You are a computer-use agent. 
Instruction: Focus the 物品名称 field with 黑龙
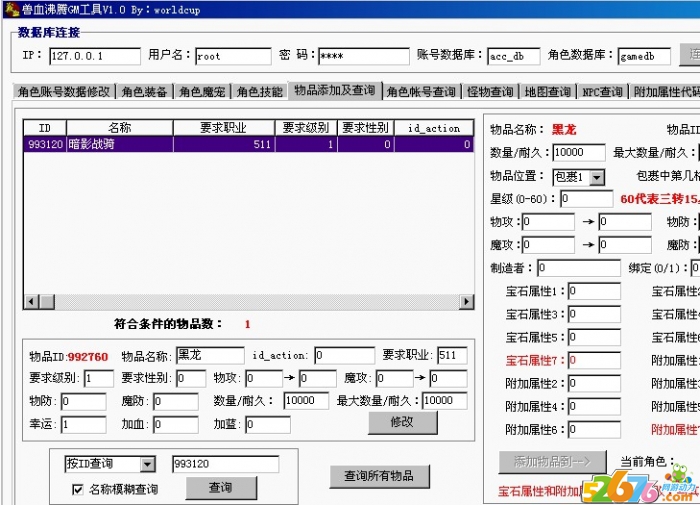(210, 356)
